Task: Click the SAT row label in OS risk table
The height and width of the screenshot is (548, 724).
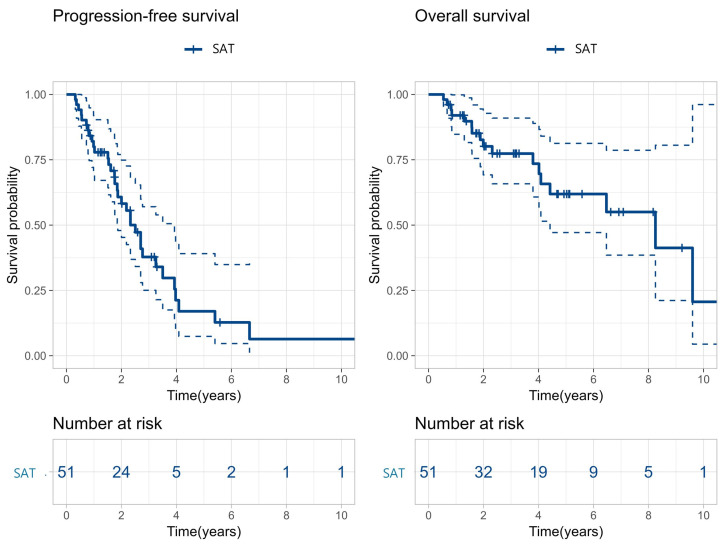Action: click(394, 473)
